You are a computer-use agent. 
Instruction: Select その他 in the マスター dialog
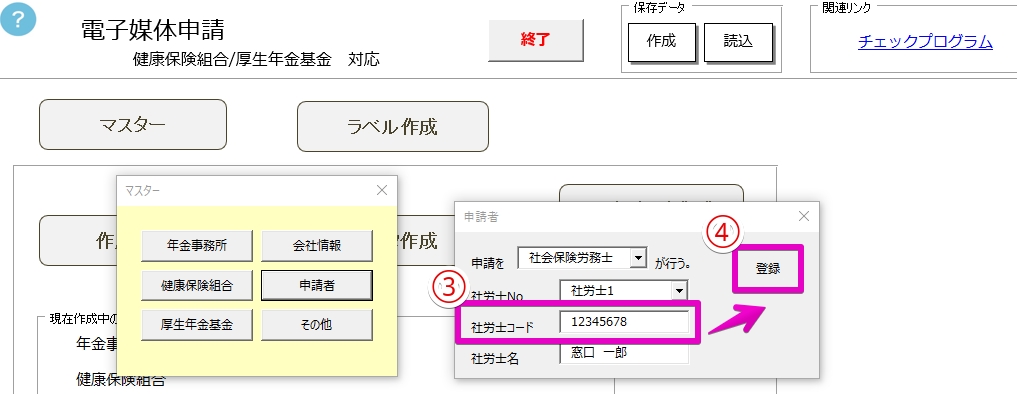(317, 325)
